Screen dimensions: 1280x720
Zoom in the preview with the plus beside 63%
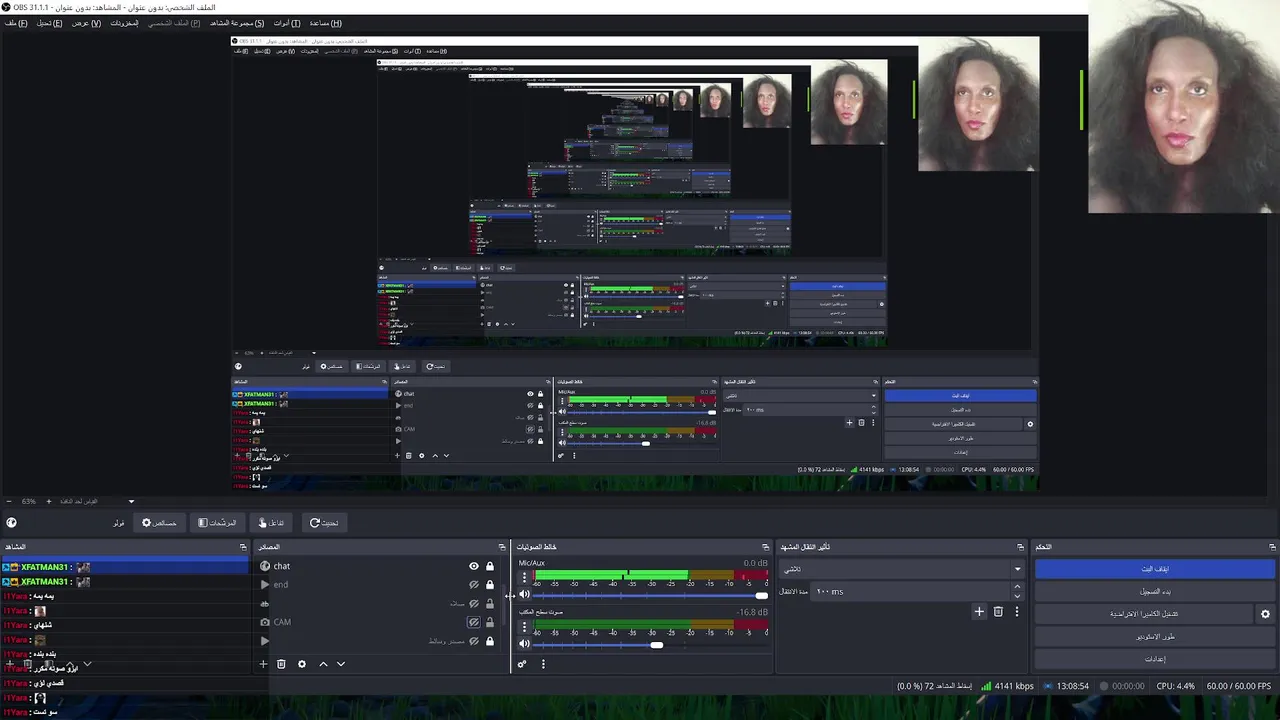coord(48,501)
